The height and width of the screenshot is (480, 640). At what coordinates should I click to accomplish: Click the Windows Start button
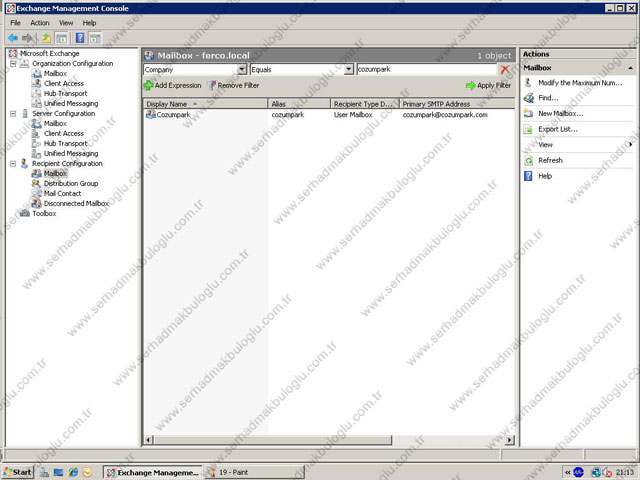tap(18, 472)
